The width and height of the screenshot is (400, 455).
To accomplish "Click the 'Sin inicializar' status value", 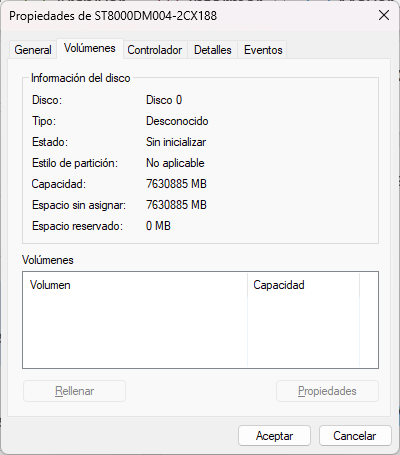I will (x=176, y=142).
